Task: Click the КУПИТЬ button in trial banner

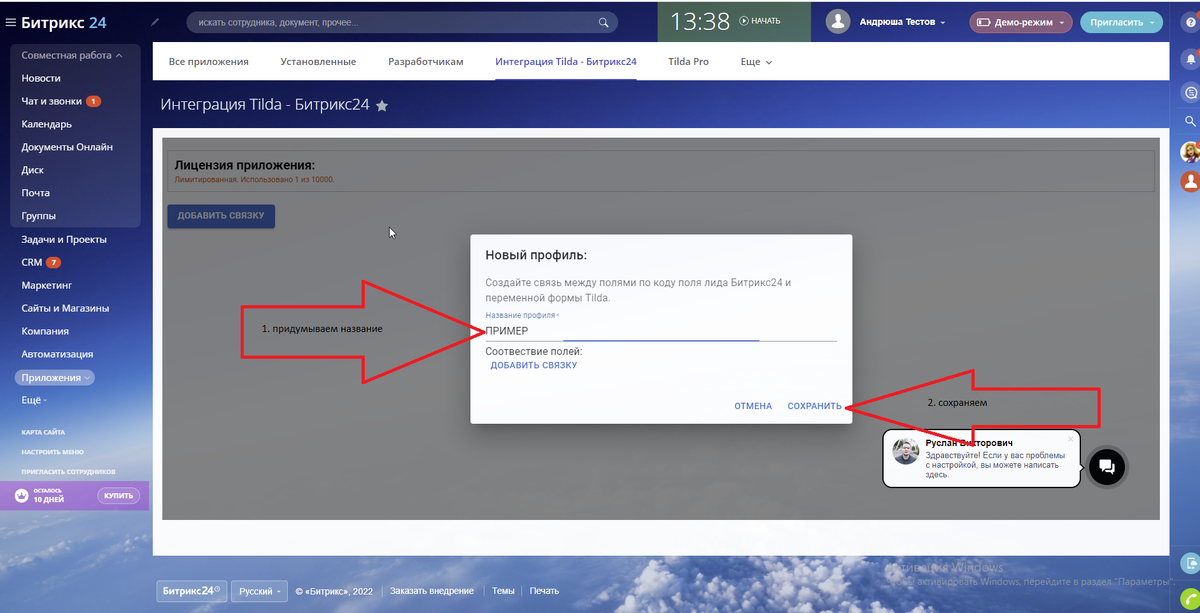Action: pyautogui.click(x=119, y=495)
